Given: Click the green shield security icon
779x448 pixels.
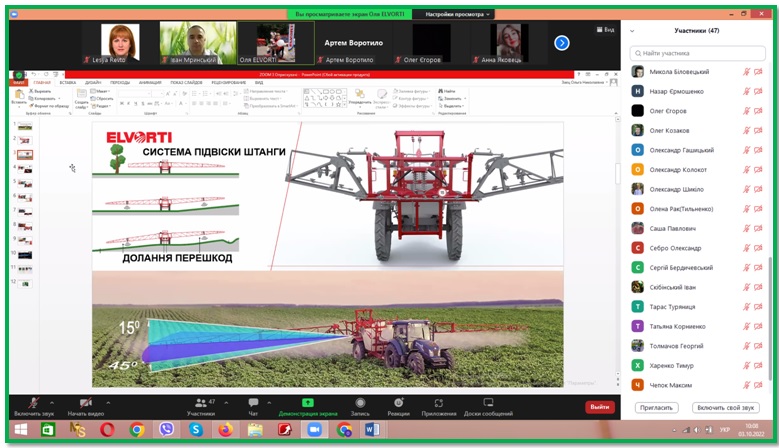Looking at the screenshot, I should (19, 75).
